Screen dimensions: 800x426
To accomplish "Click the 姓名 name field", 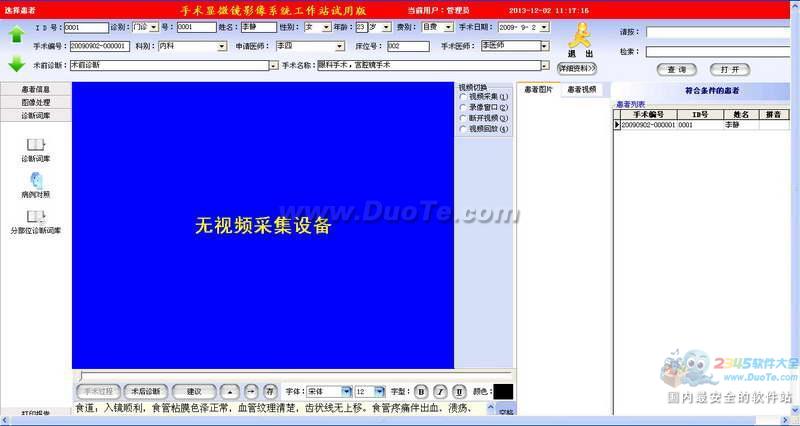I will tap(259, 27).
